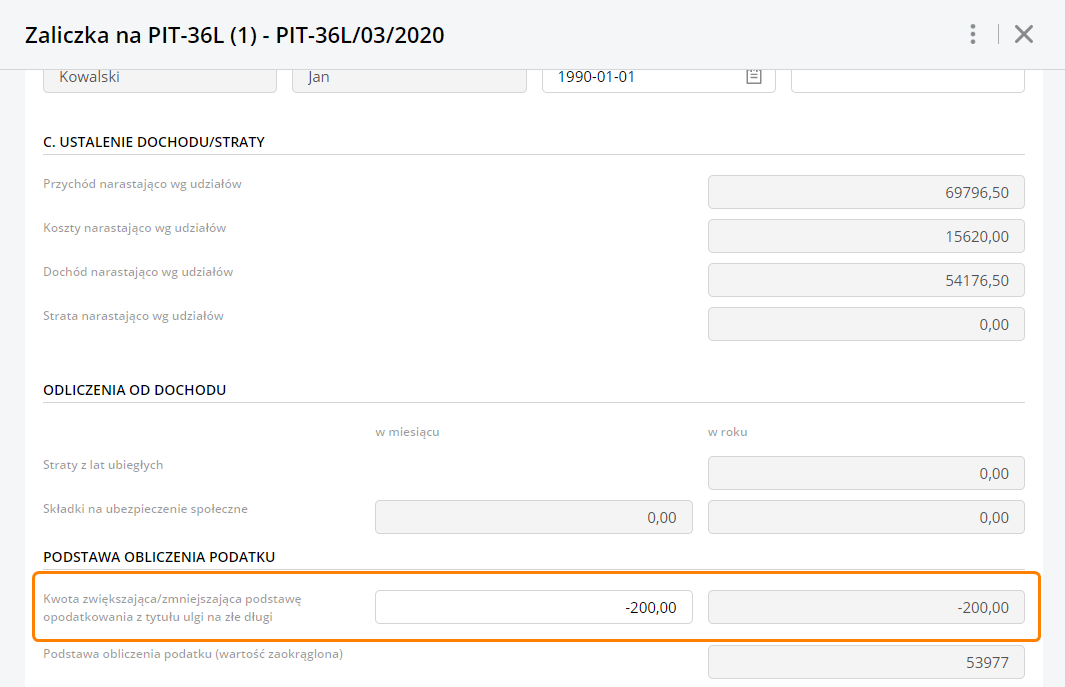Image resolution: width=1065 pixels, height=687 pixels.
Task: Click the monthly Składki na ubezpieczenie społeczne field
Action: pos(533,517)
